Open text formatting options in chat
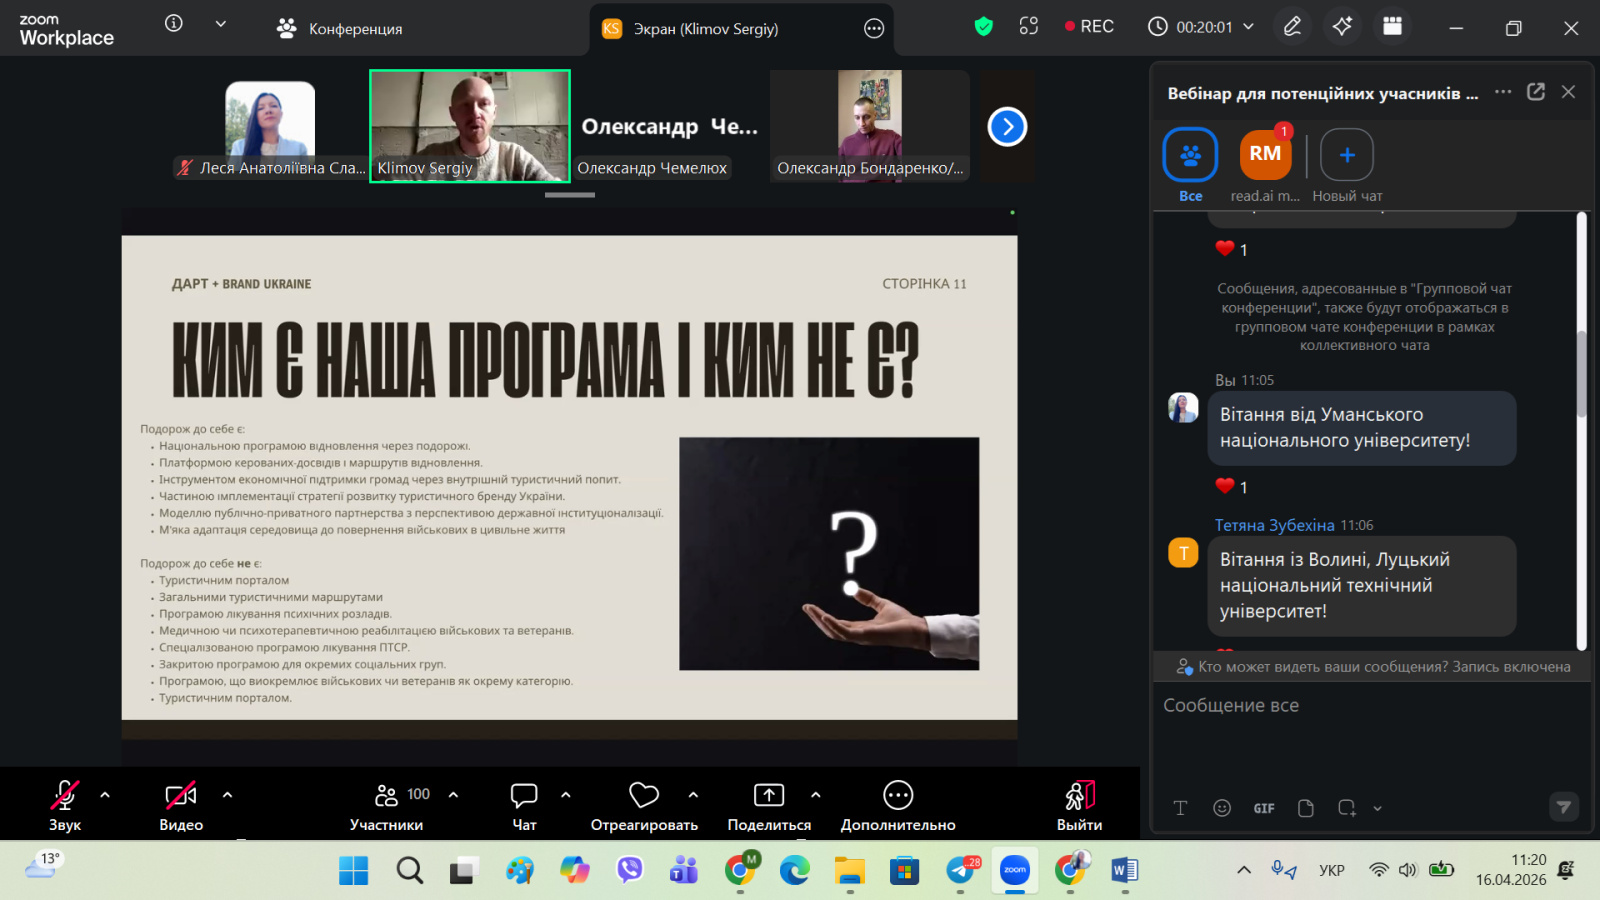This screenshot has height=900, width=1600. click(1180, 808)
